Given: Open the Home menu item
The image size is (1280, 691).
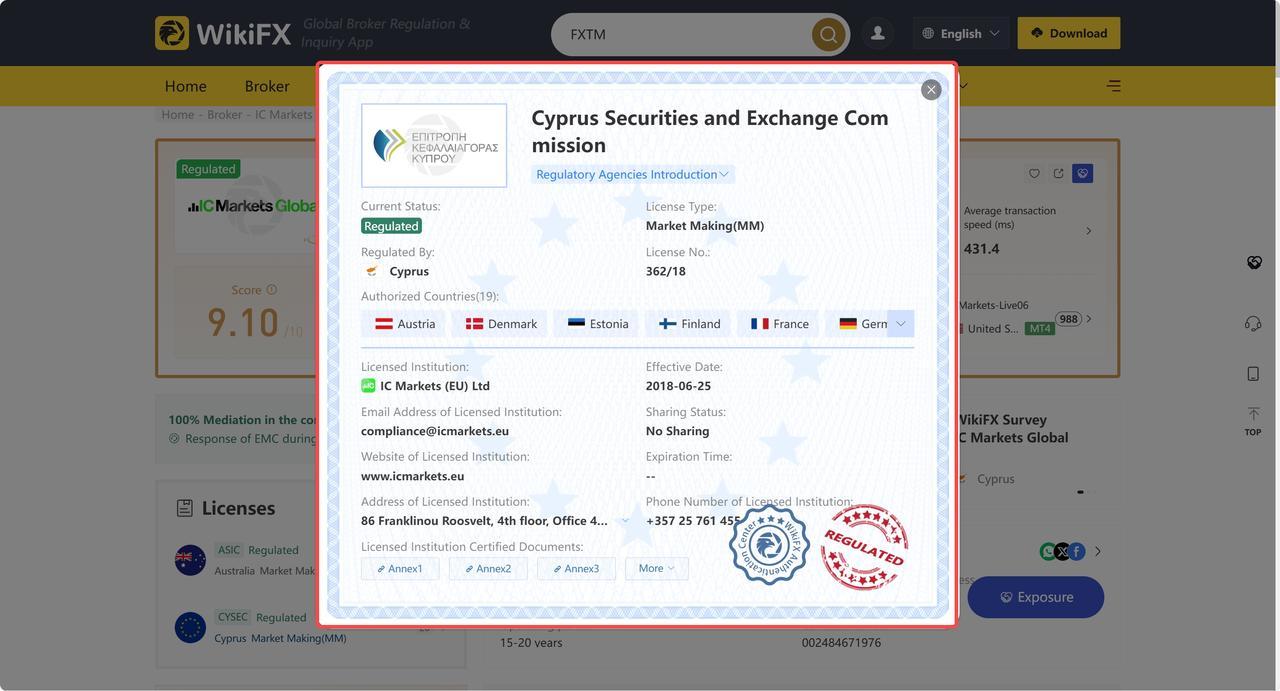Looking at the screenshot, I should click(185, 86).
